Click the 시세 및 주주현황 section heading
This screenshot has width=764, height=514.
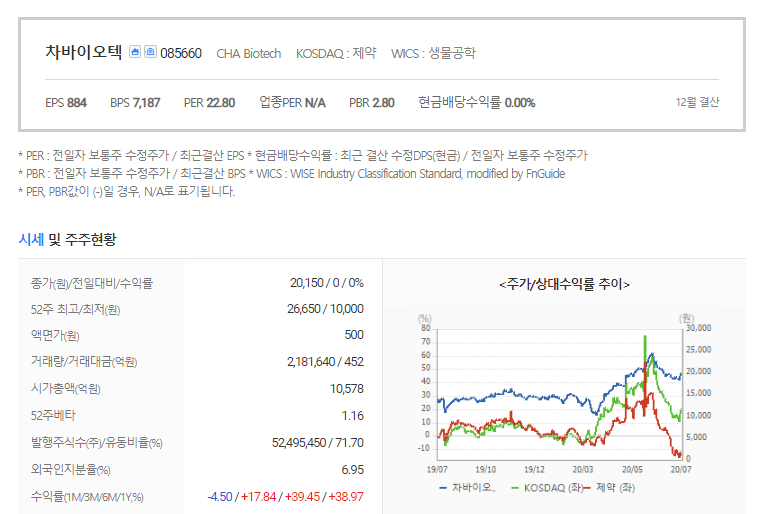[x=67, y=240]
